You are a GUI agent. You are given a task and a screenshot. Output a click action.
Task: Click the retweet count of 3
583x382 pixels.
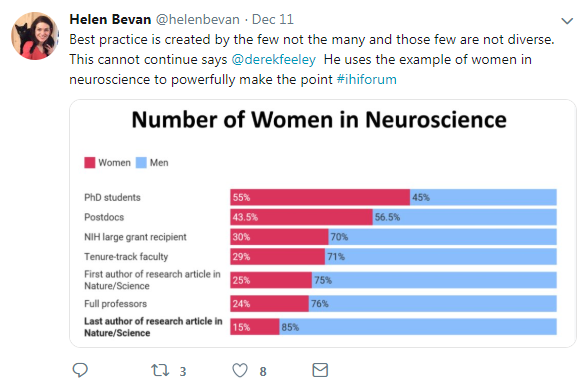[x=183, y=371]
